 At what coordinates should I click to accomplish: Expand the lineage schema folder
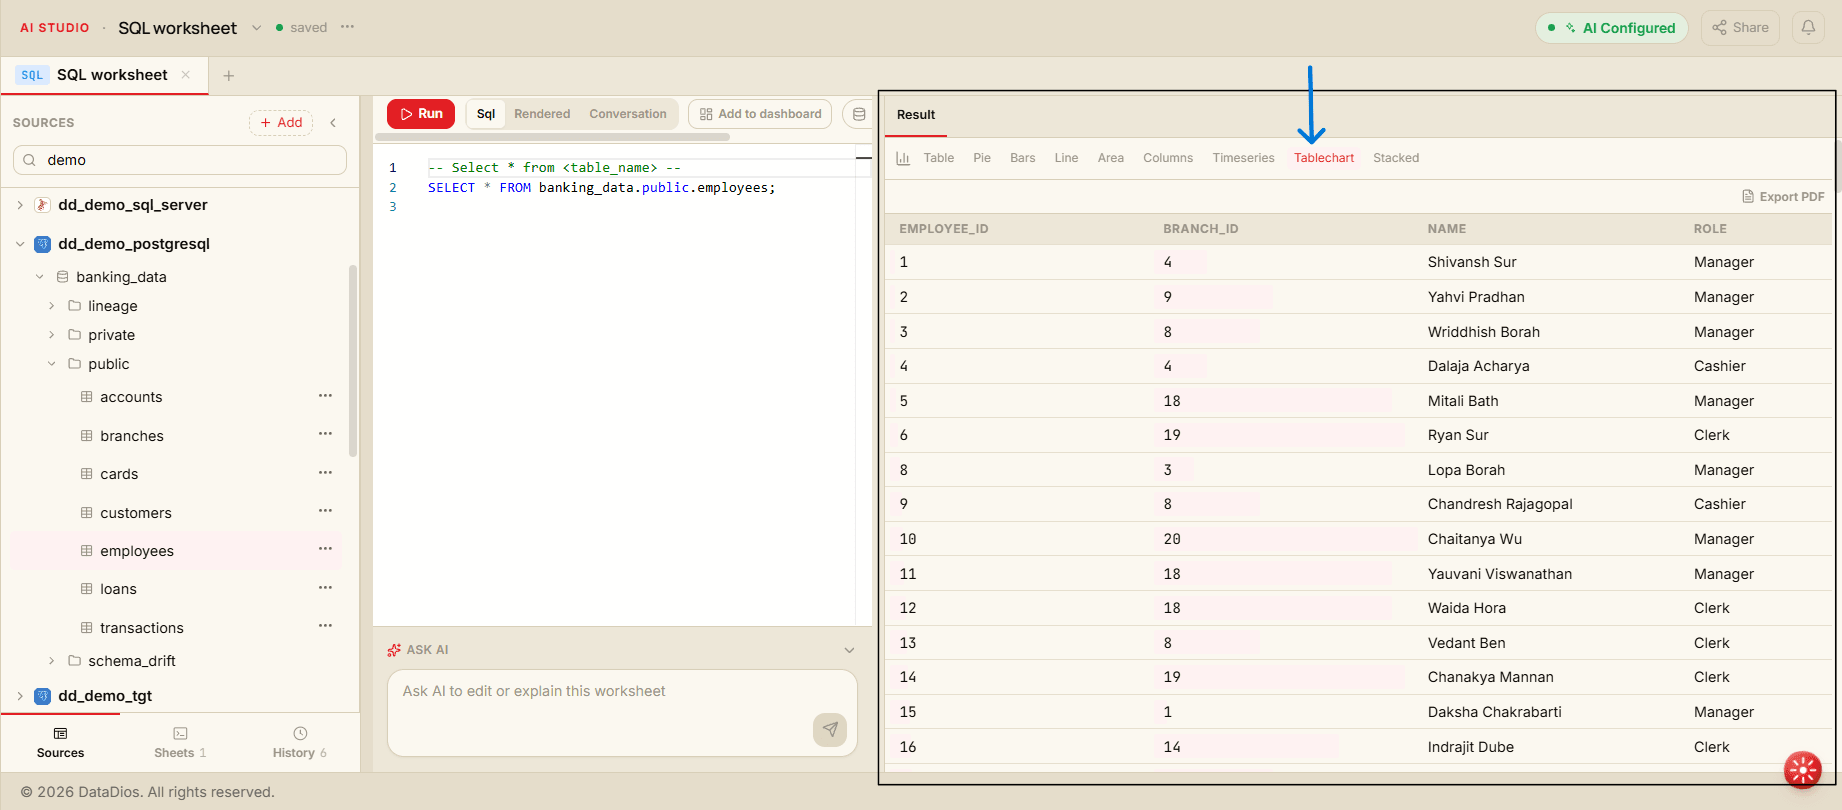tap(52, 306)
